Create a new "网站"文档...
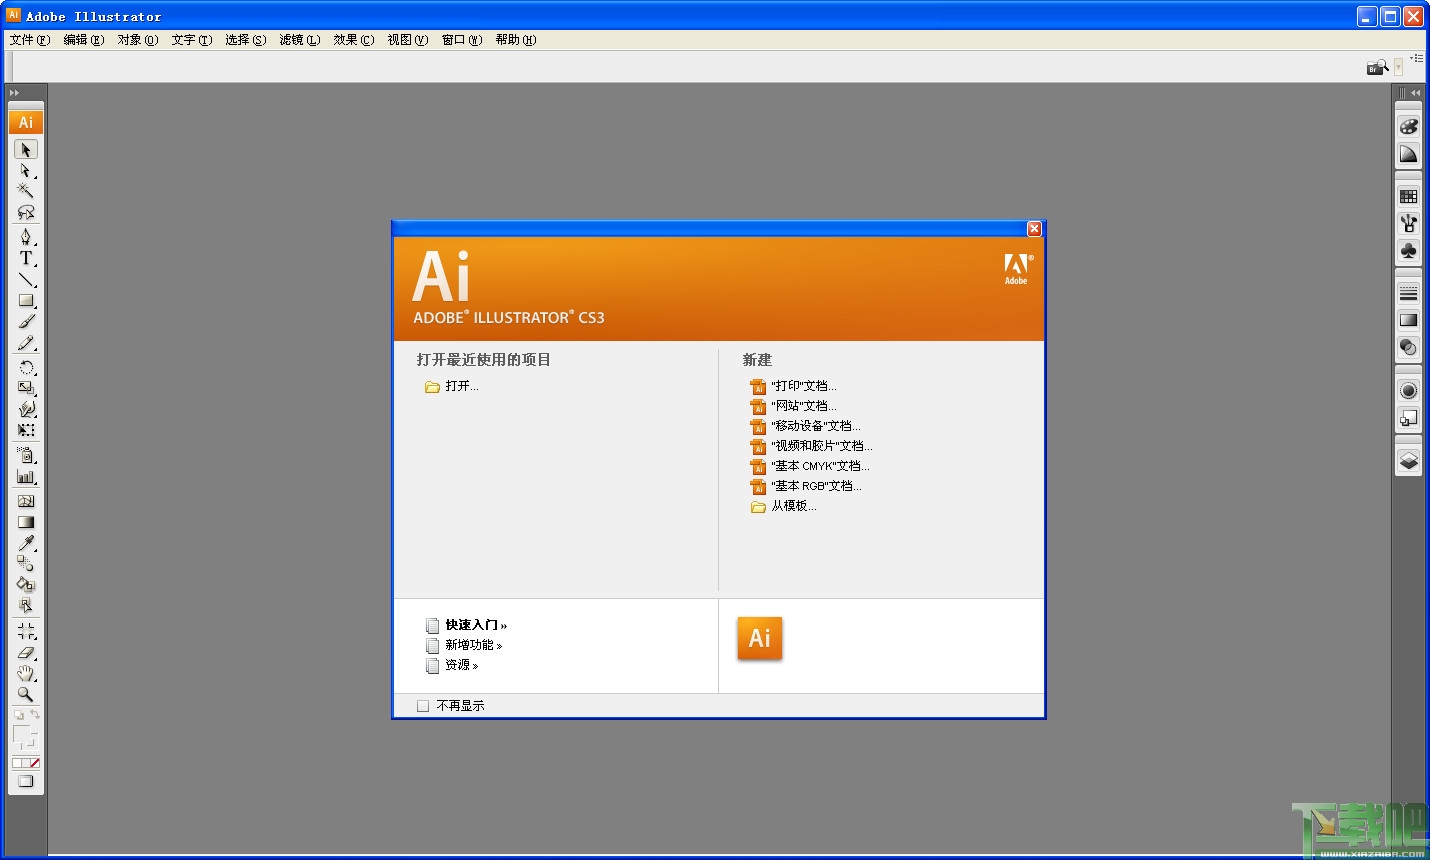Screen dimensions: 1430x860 coord(793,406)
